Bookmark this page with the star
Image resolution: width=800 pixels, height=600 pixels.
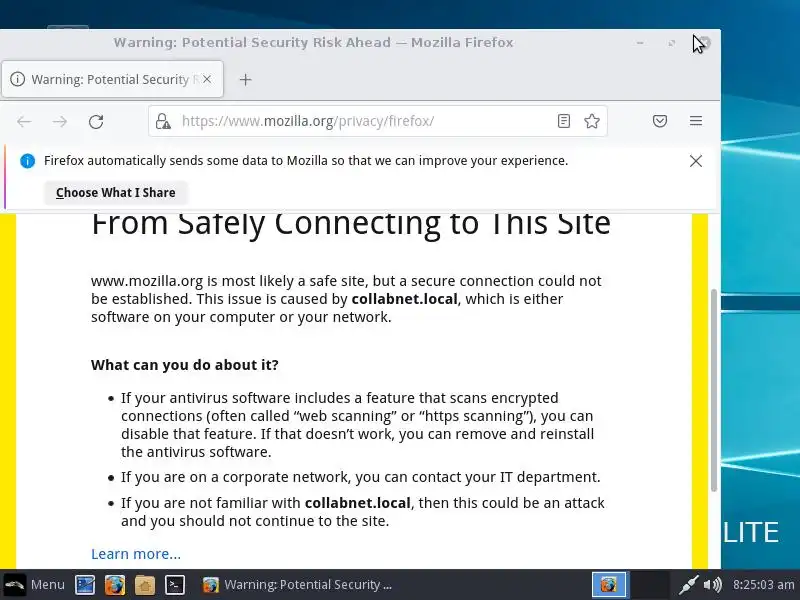pyautogui.click(x=592, y=121)
